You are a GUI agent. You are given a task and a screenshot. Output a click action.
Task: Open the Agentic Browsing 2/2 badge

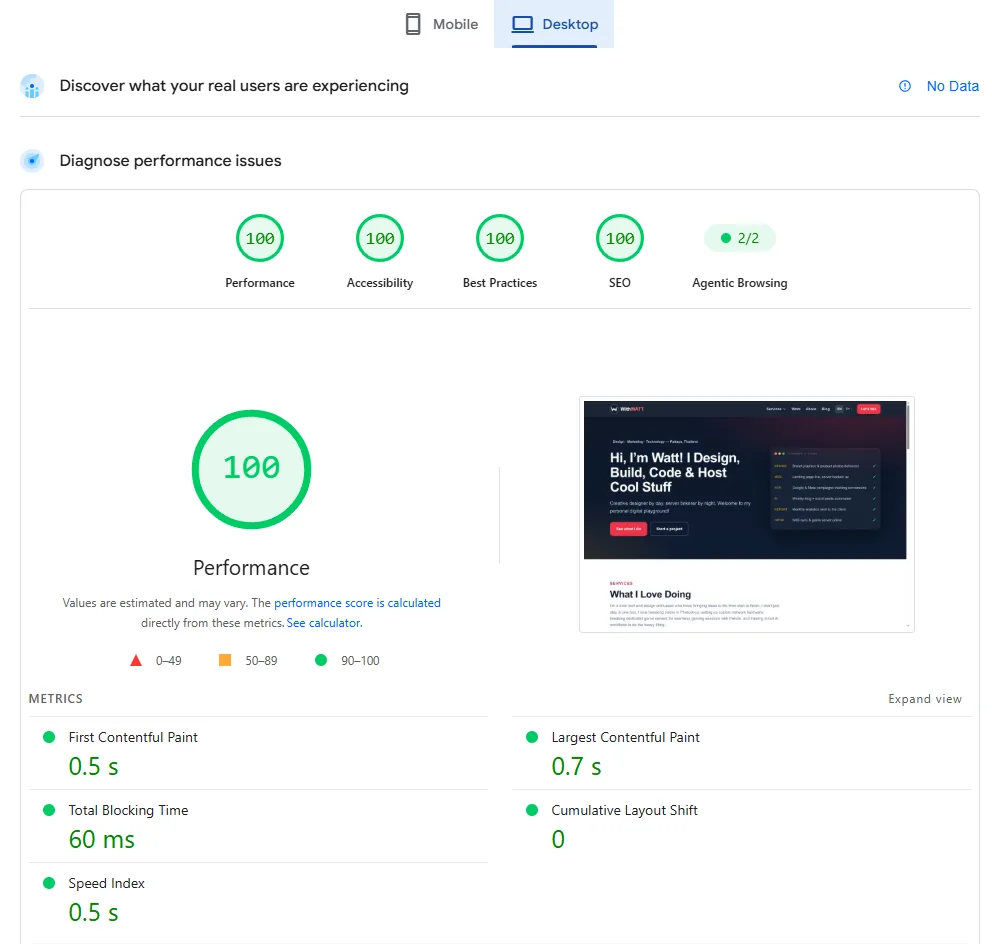(x=740, y=239)
